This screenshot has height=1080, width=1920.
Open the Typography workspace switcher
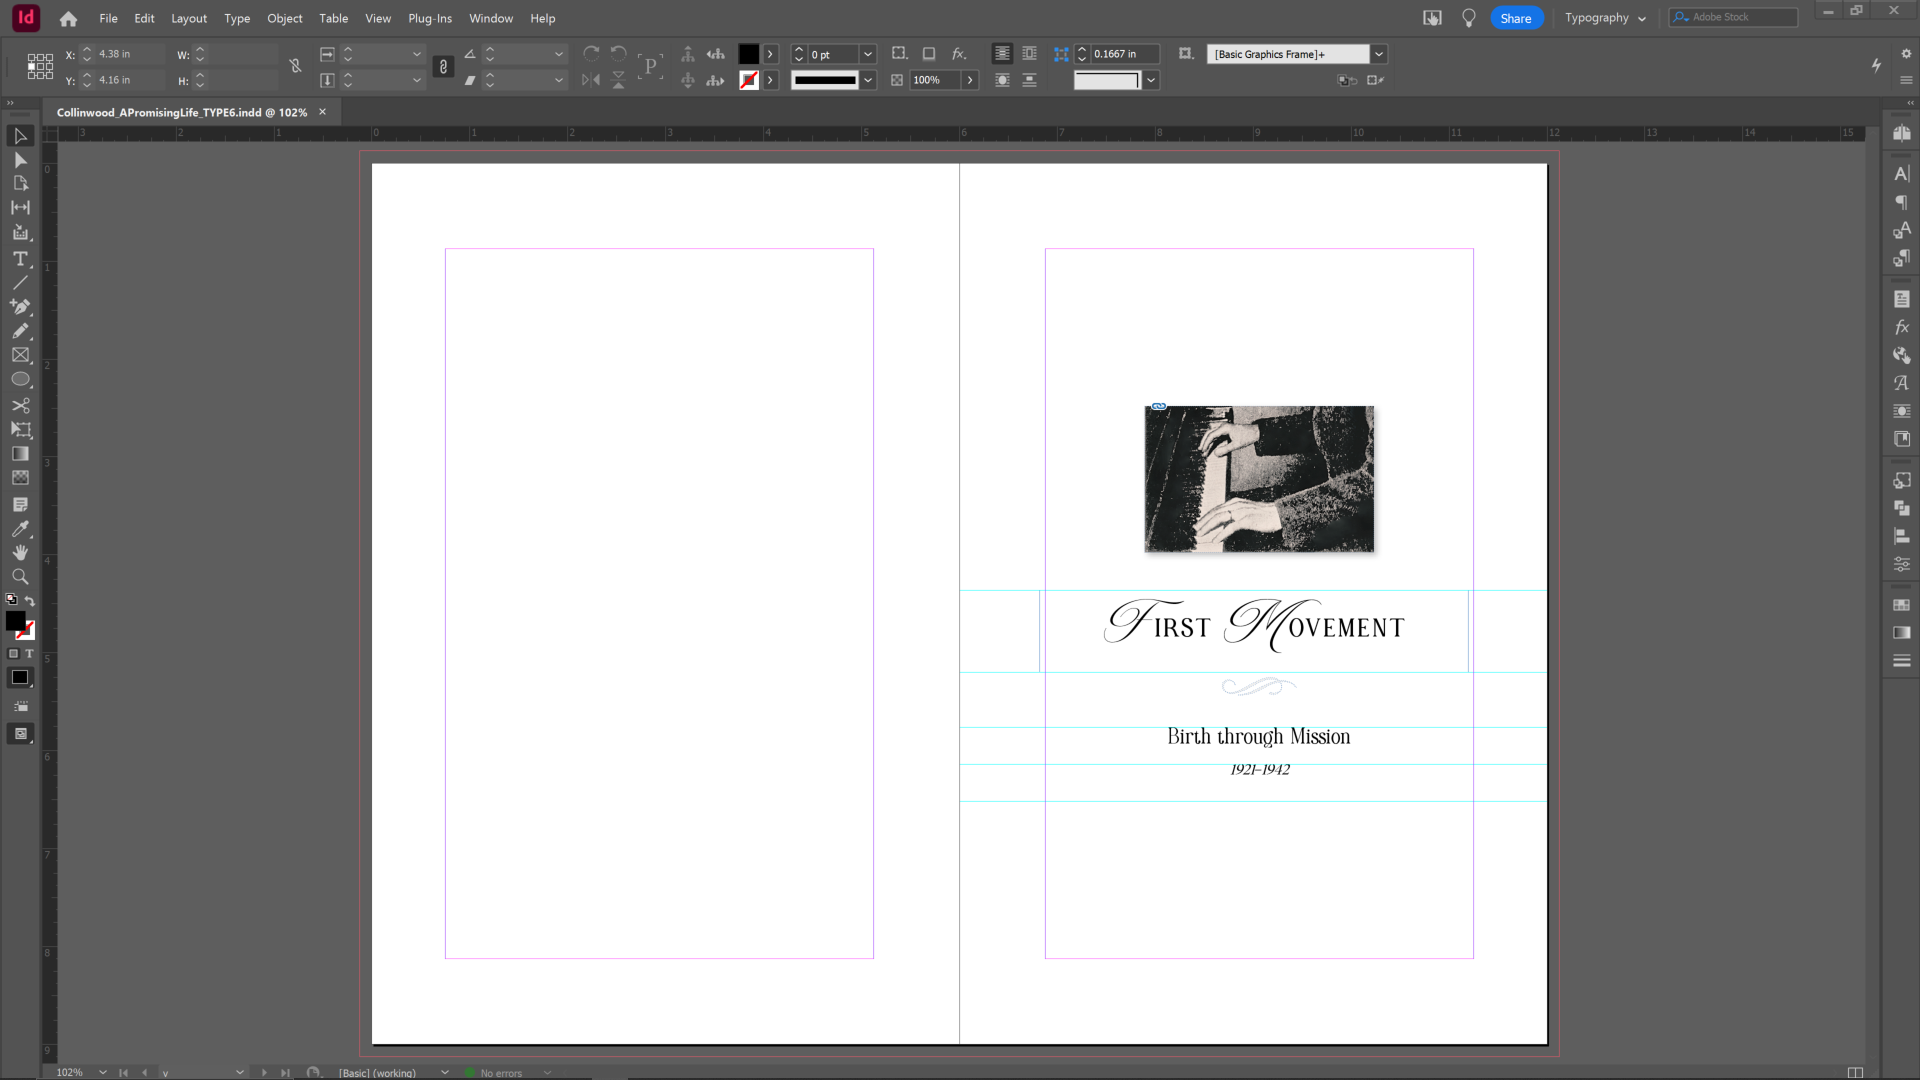pos(1604,18)
